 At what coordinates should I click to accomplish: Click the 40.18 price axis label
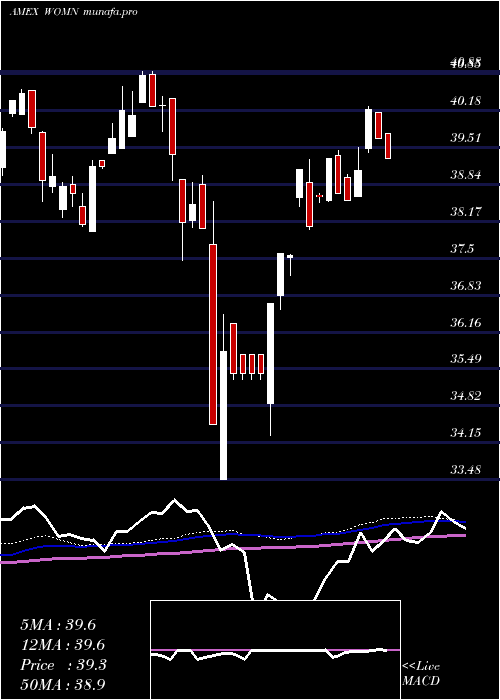[466, 101]
